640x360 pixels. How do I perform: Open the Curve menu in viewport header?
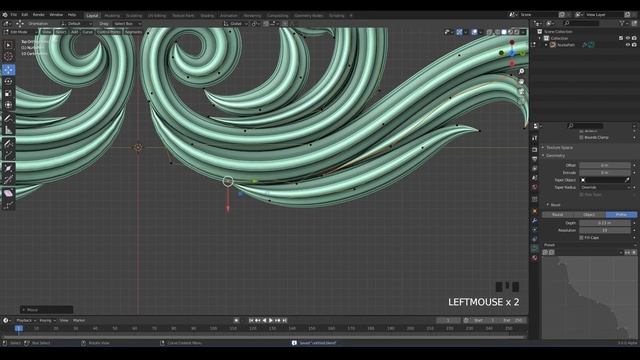[x=87, y=32]
